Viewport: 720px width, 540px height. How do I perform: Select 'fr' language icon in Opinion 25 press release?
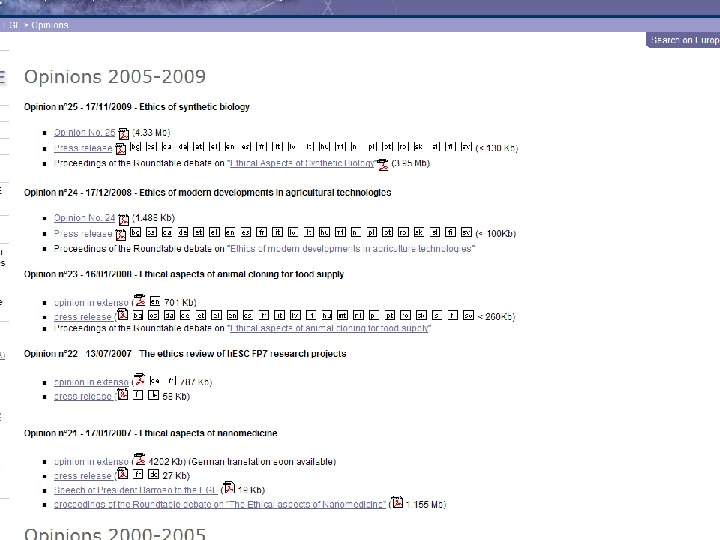pos(261,147)
